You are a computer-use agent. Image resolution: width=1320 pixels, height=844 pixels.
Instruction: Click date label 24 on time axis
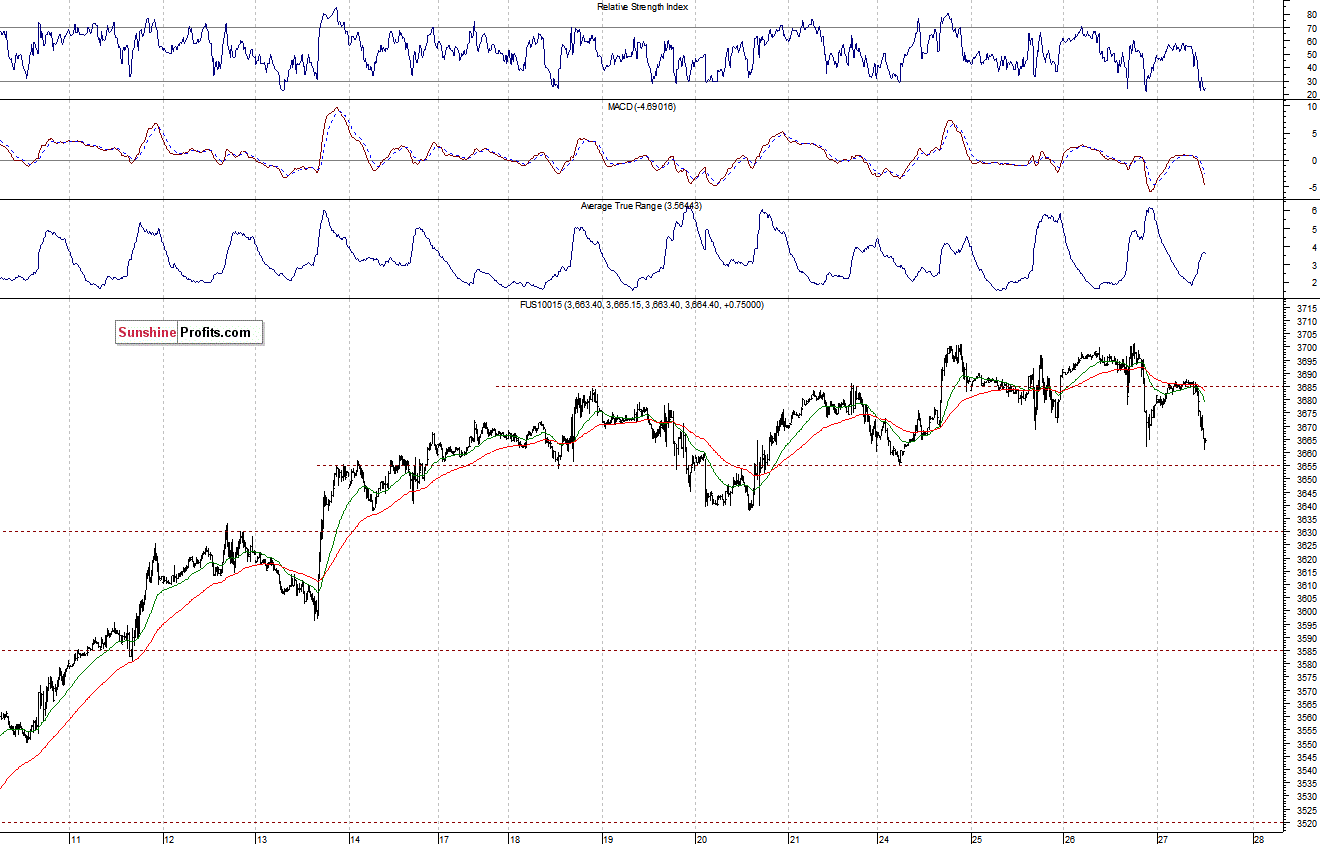click(x=884, y=839)
